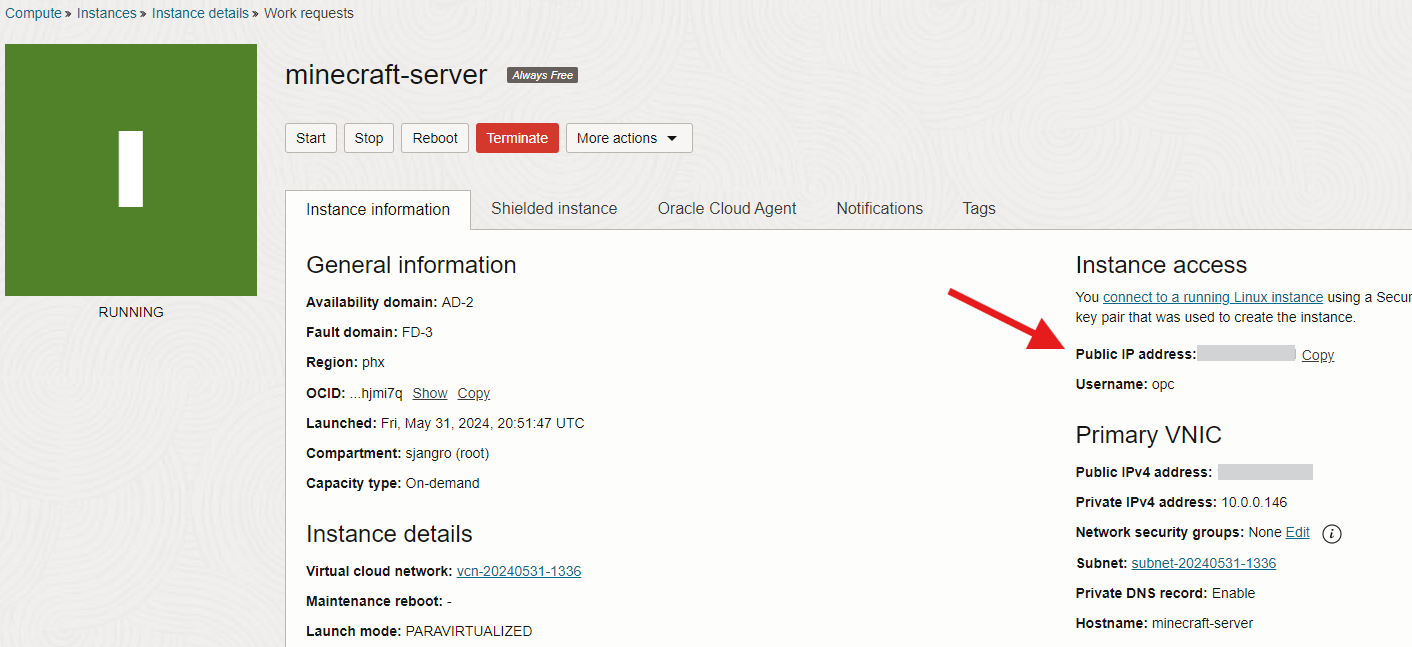
Task: Navigate to Instances via breadcrumb
Action: tap(106, 13)
